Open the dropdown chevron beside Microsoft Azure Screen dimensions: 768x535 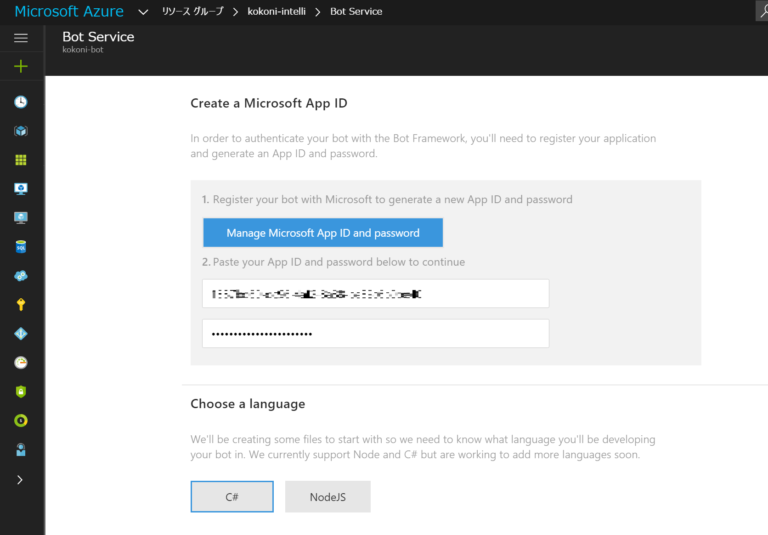[x=143, y=12]
